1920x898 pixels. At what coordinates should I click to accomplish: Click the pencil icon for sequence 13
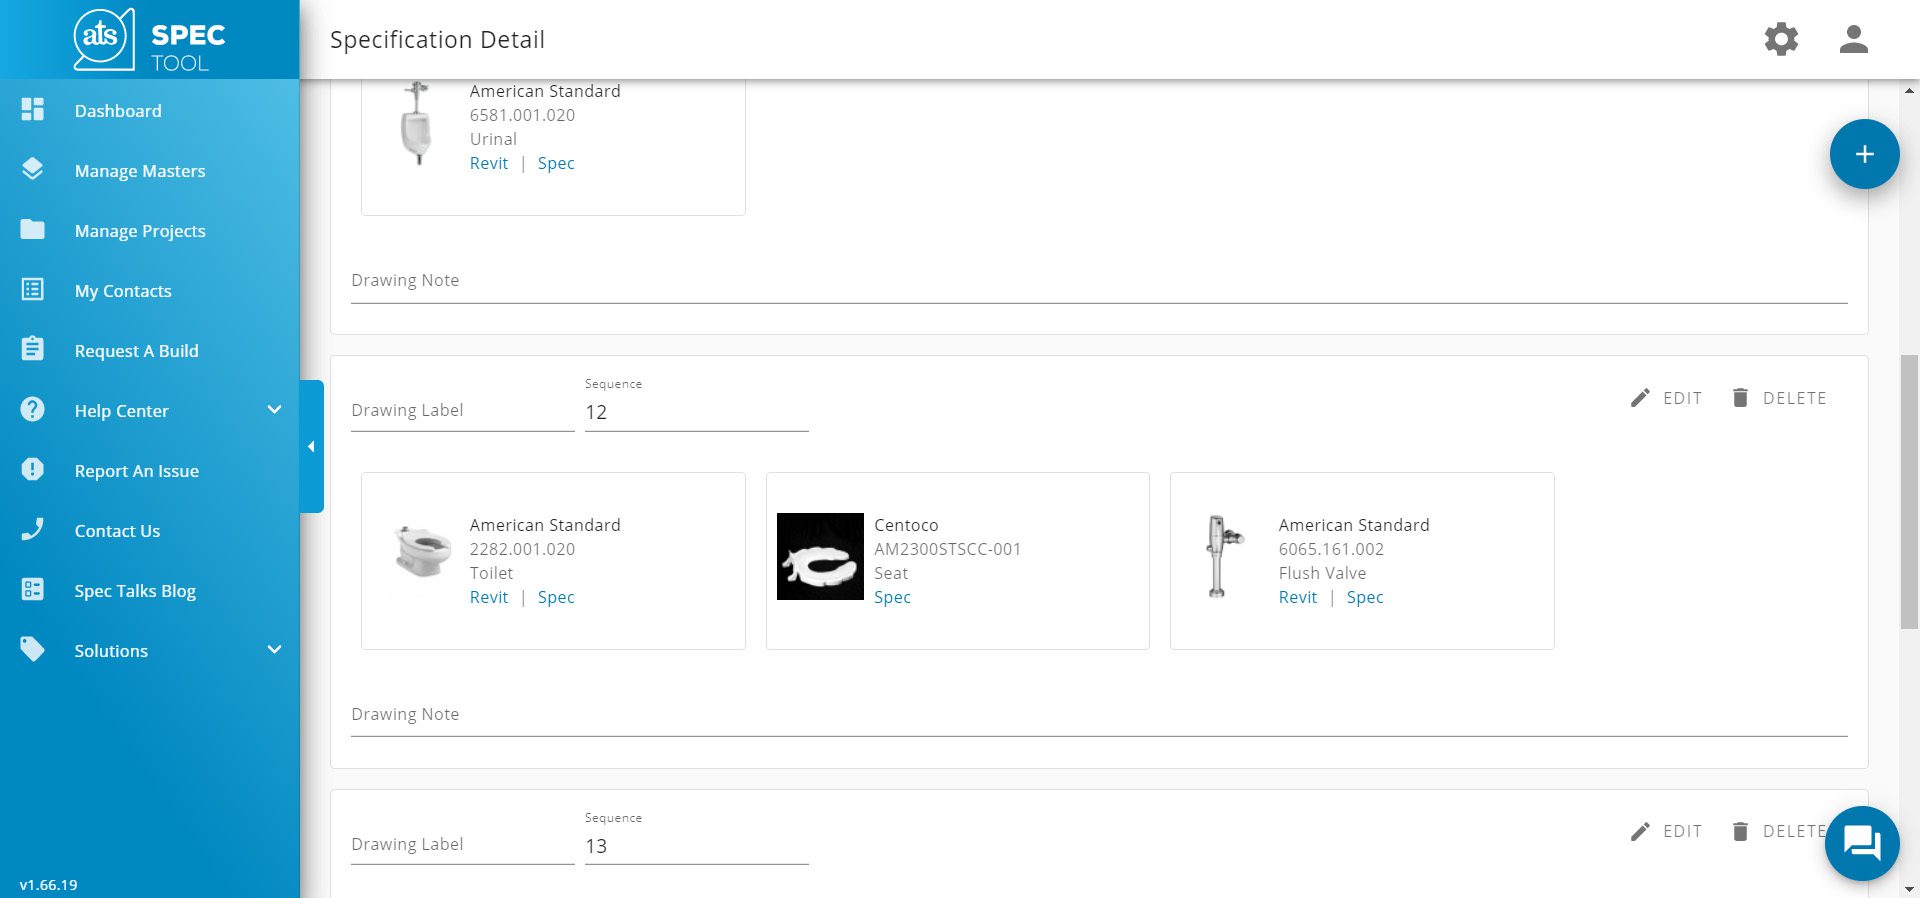tap(1640, 831)
